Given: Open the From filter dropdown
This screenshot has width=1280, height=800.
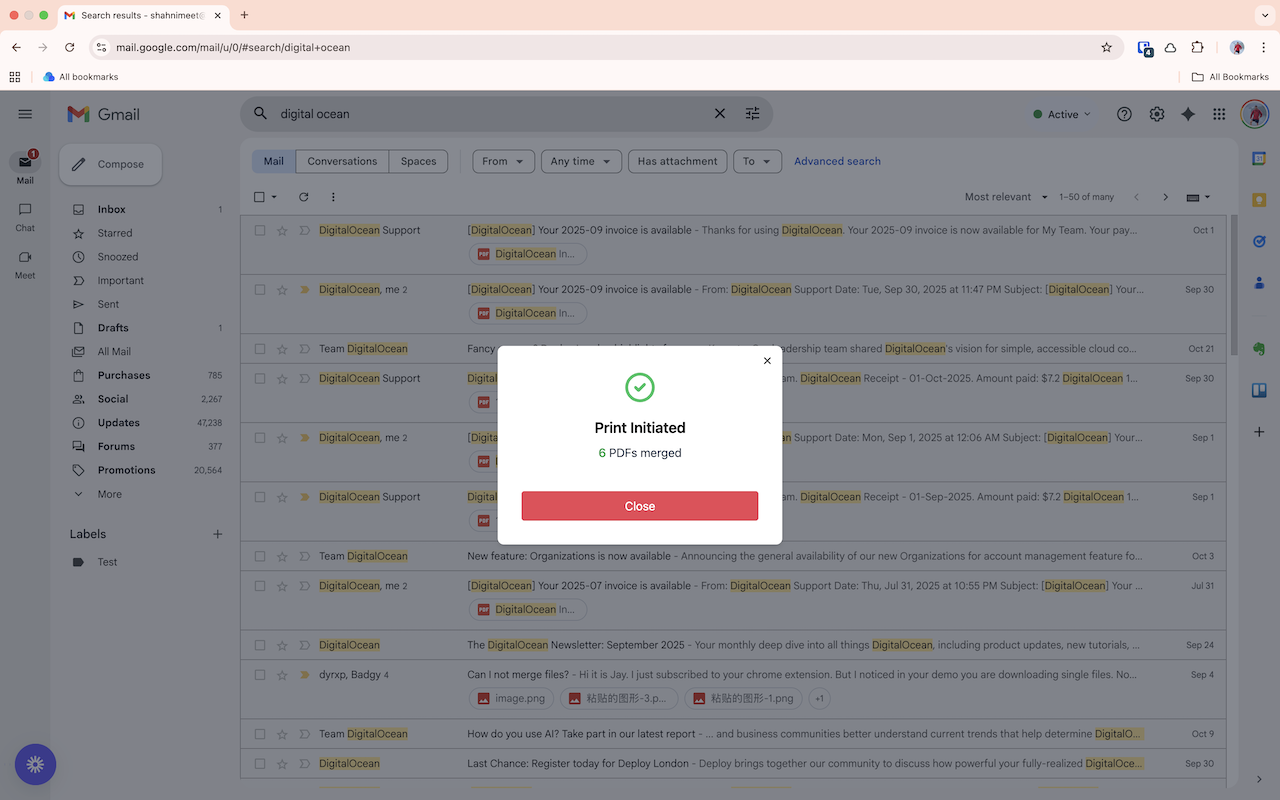Looking at the screenshot, I should point(503,161).
